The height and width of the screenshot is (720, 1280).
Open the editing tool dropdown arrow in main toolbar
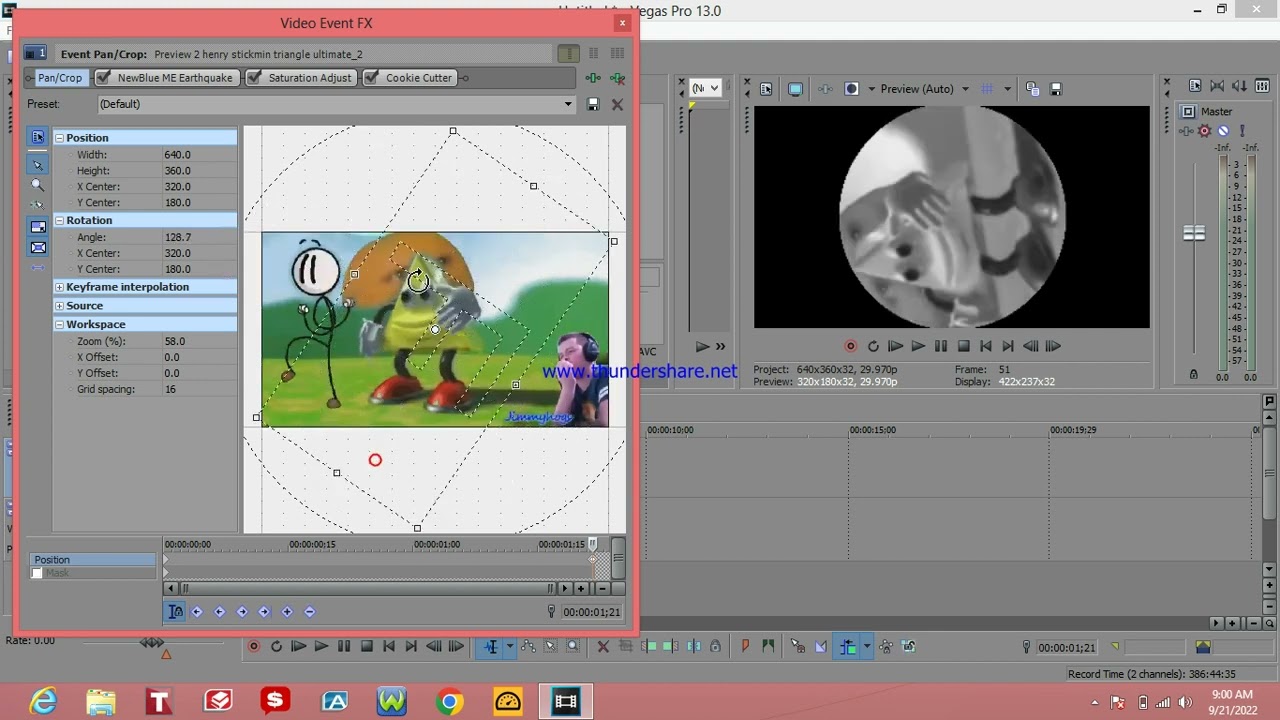pos(510,647)
